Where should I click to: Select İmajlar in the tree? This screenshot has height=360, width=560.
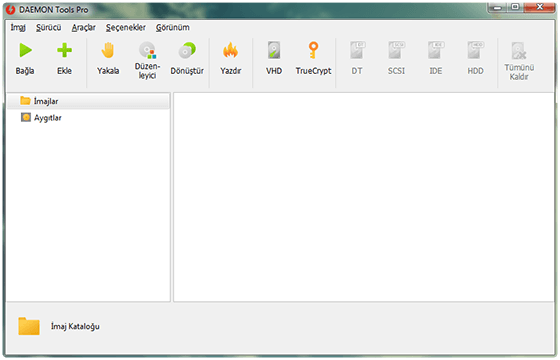88,101
